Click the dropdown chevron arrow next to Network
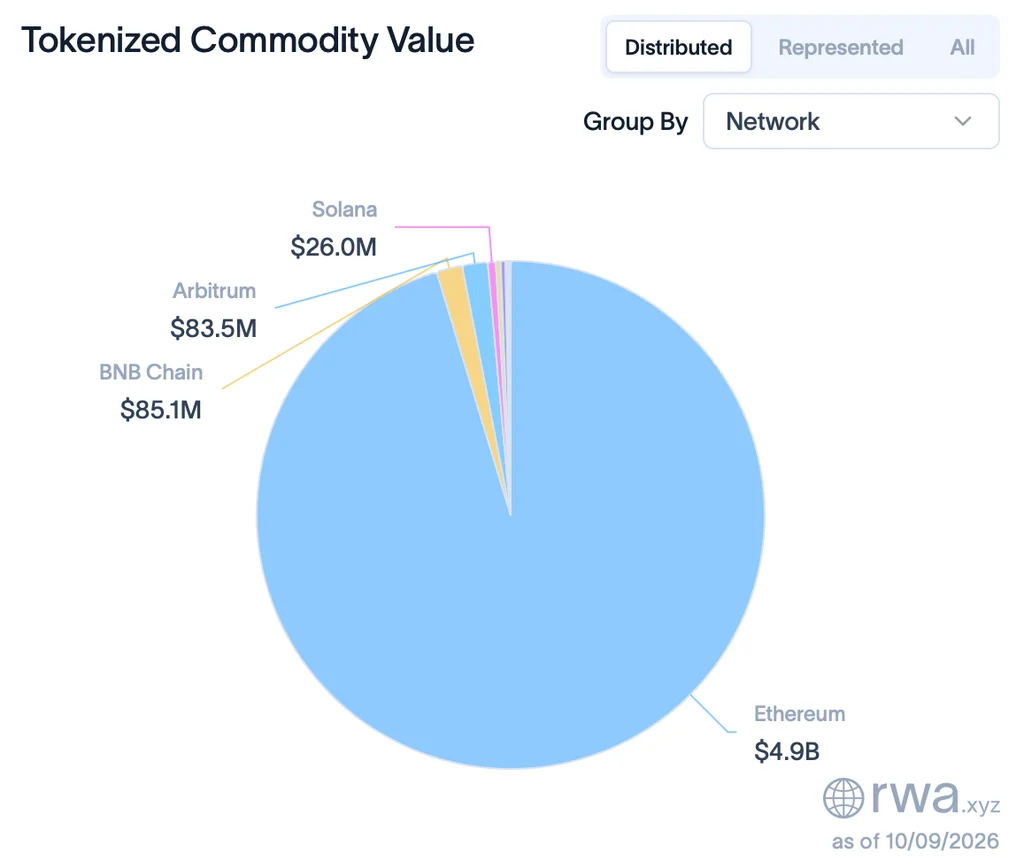Image resolution: width=1024 pixels, height=867 pixels. click(x=963, y=121)
